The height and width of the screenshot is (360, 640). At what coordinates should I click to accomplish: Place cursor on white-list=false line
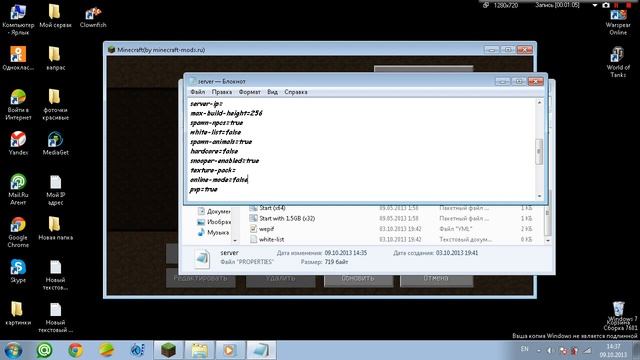215,132
